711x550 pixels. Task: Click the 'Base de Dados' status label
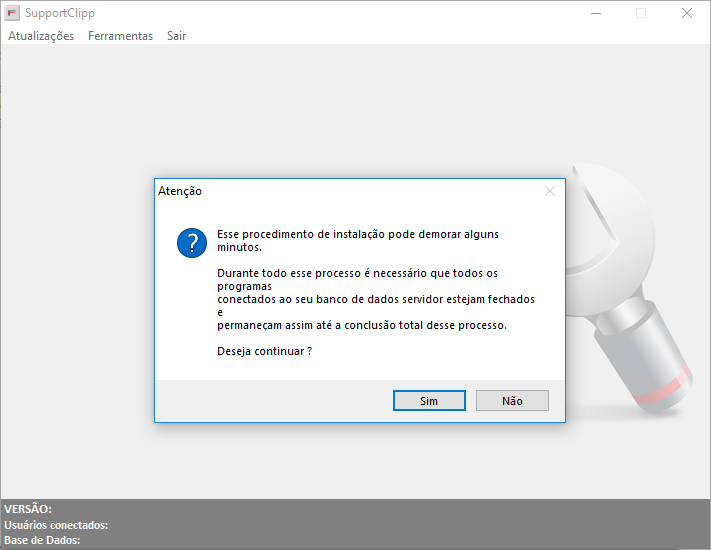coord(42,541)
